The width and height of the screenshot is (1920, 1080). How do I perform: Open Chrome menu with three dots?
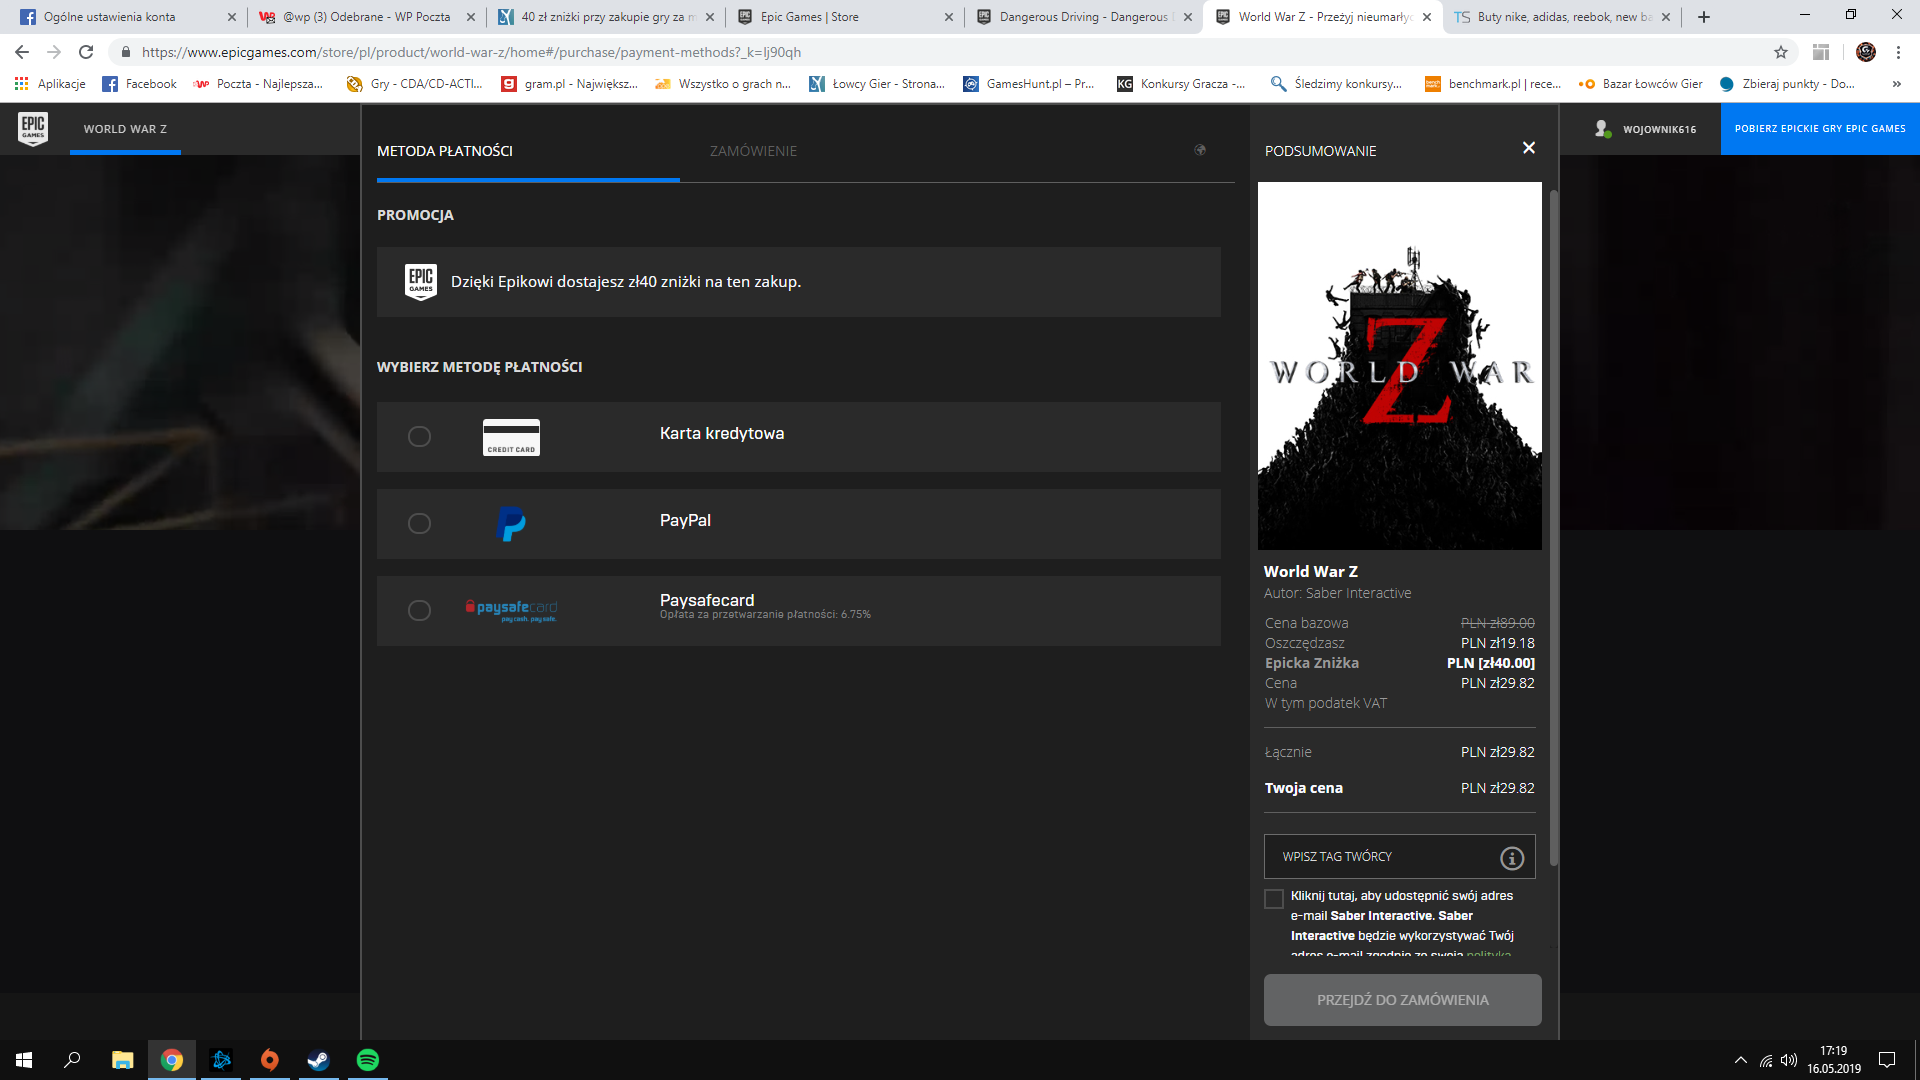1898,52
